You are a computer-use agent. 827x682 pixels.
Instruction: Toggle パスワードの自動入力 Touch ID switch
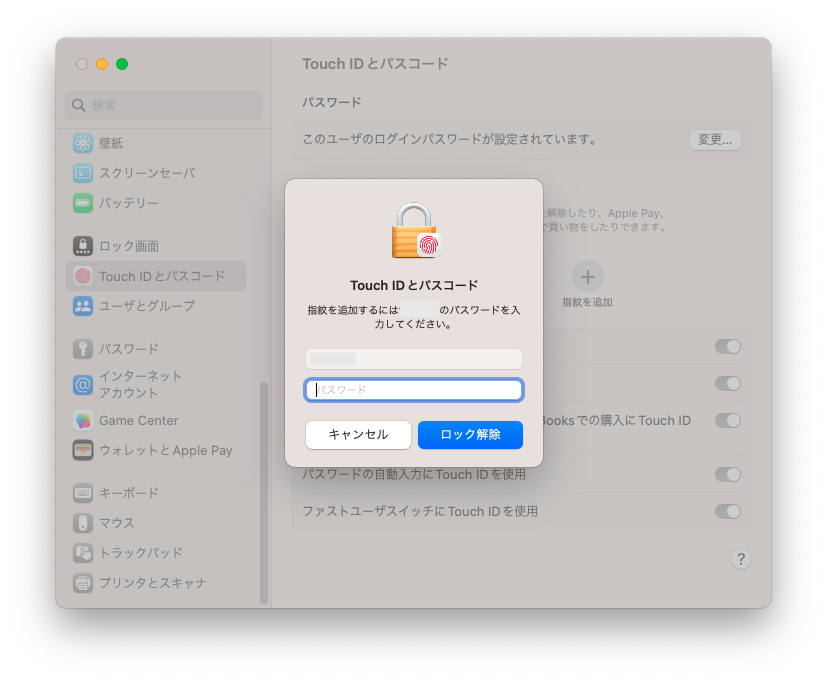pyautogui.click(x=727, y=474)
